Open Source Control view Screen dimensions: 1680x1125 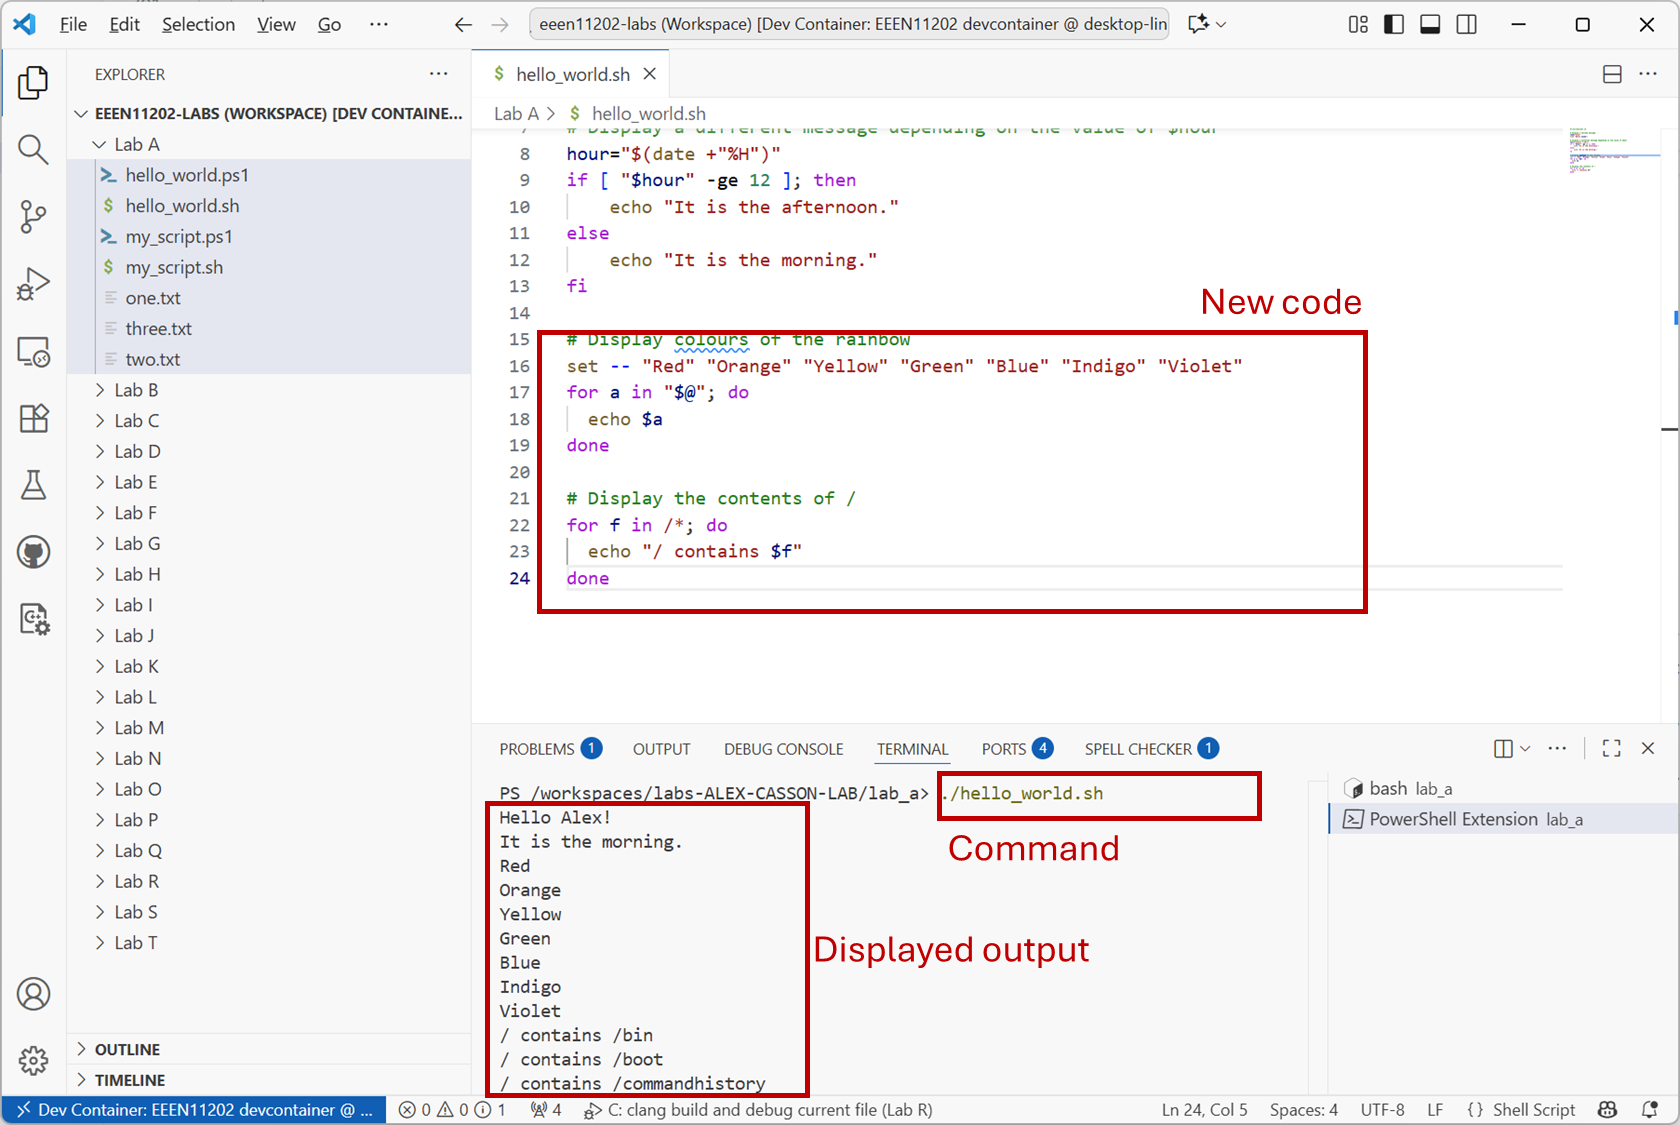[x=33, y=216]
